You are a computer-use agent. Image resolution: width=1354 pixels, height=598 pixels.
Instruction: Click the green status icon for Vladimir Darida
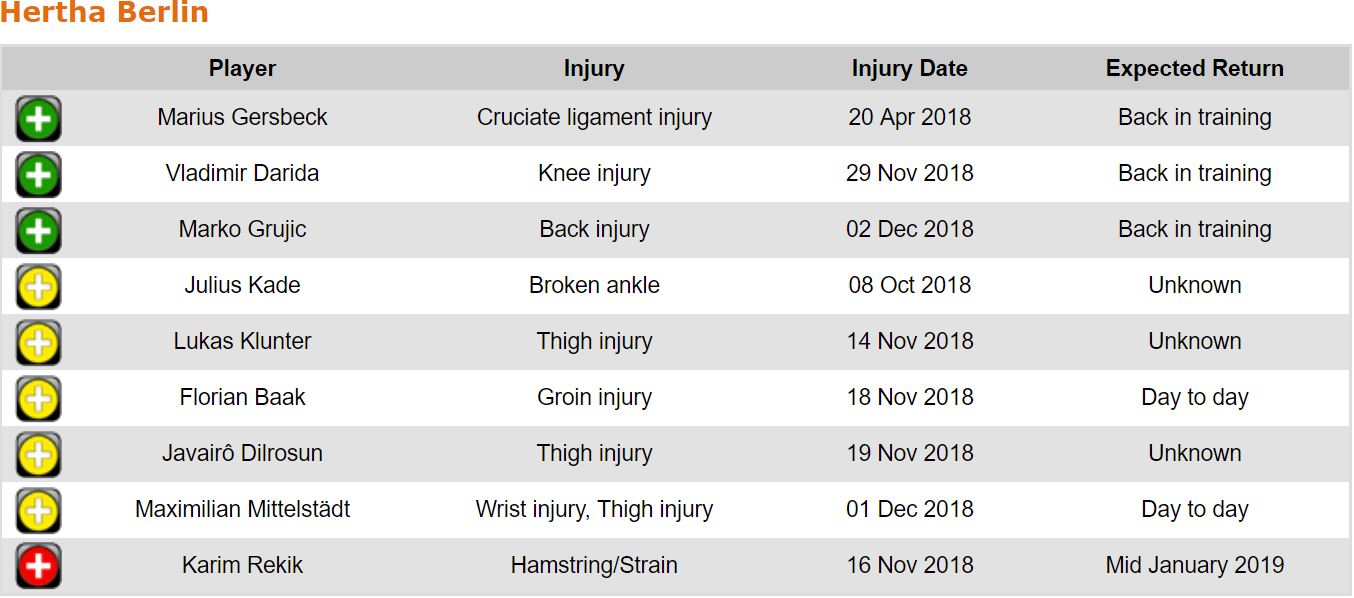tap(38, 175)
